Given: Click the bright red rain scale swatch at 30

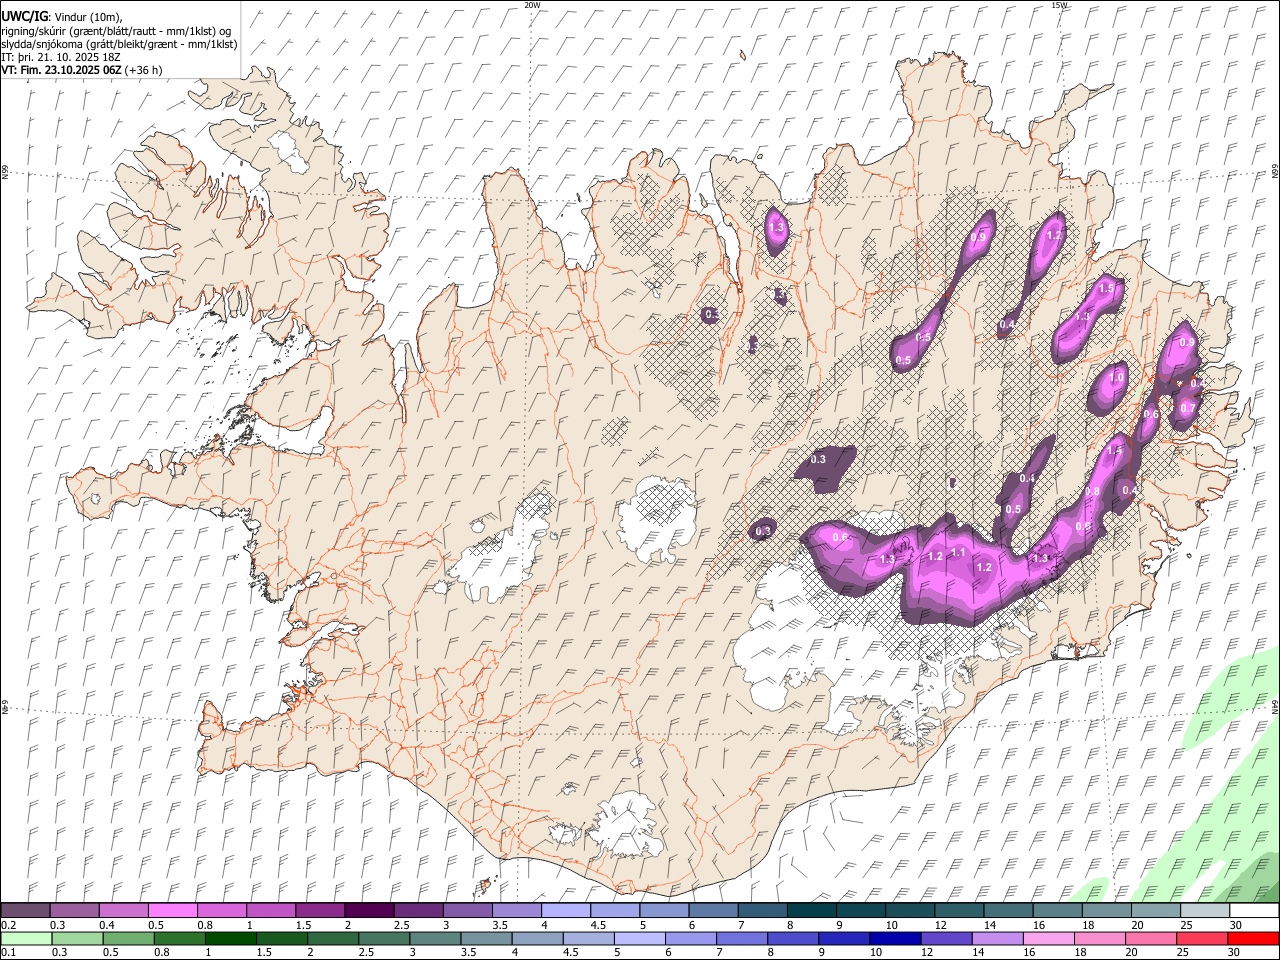Looking at the screenshot, I should 1252,938.
